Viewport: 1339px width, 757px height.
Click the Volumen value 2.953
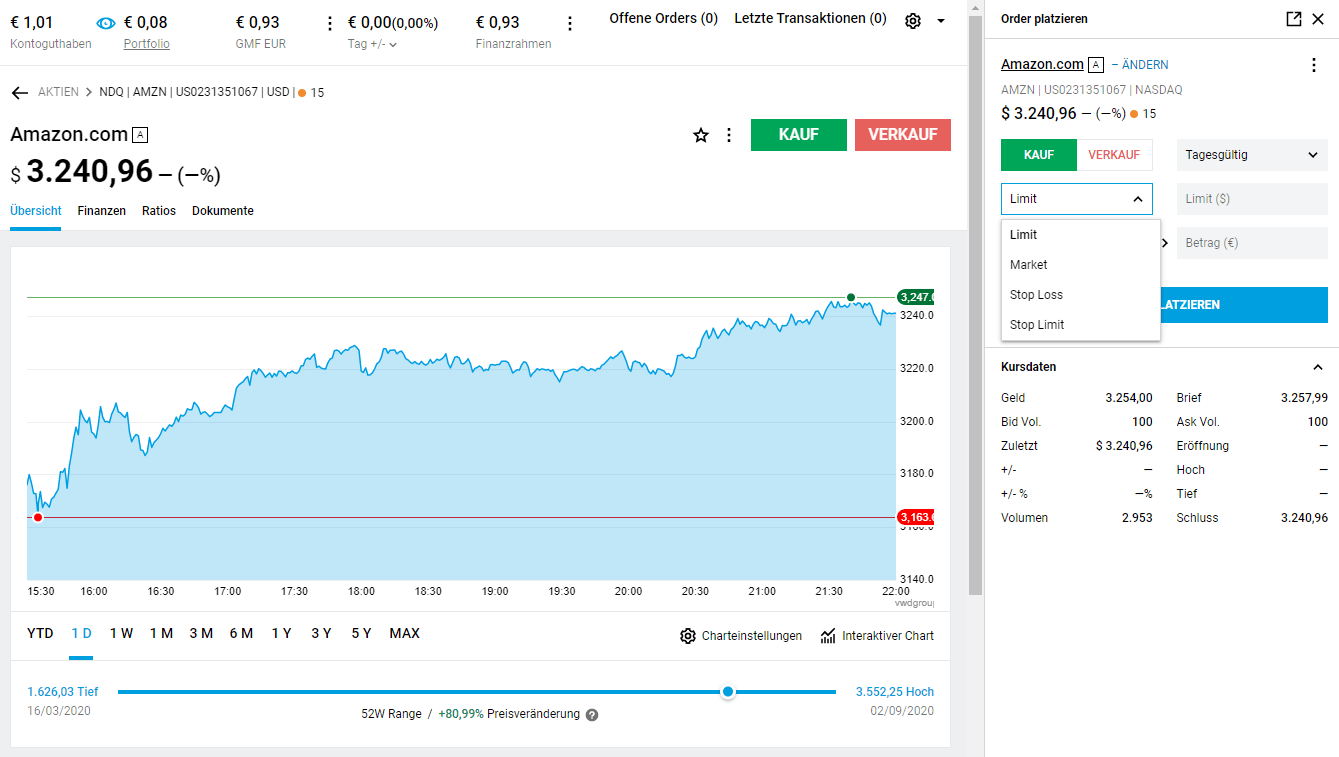click(x=1137, y=518)
